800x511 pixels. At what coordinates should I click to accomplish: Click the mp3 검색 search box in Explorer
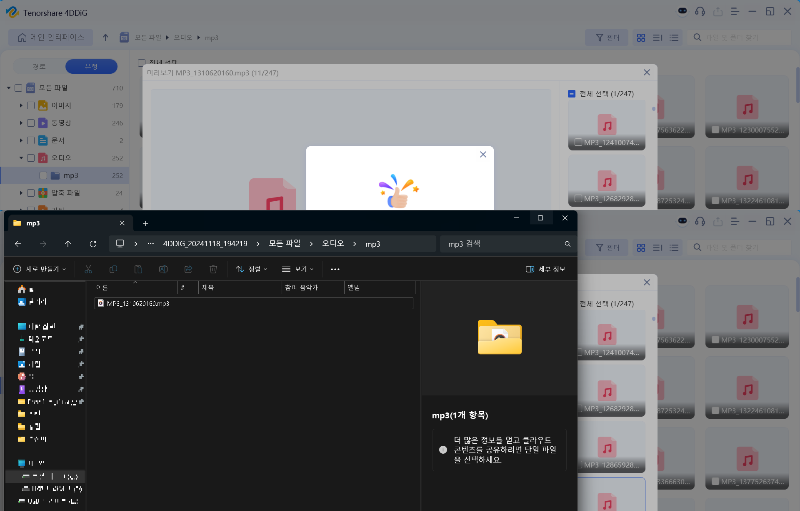[507, 244]
